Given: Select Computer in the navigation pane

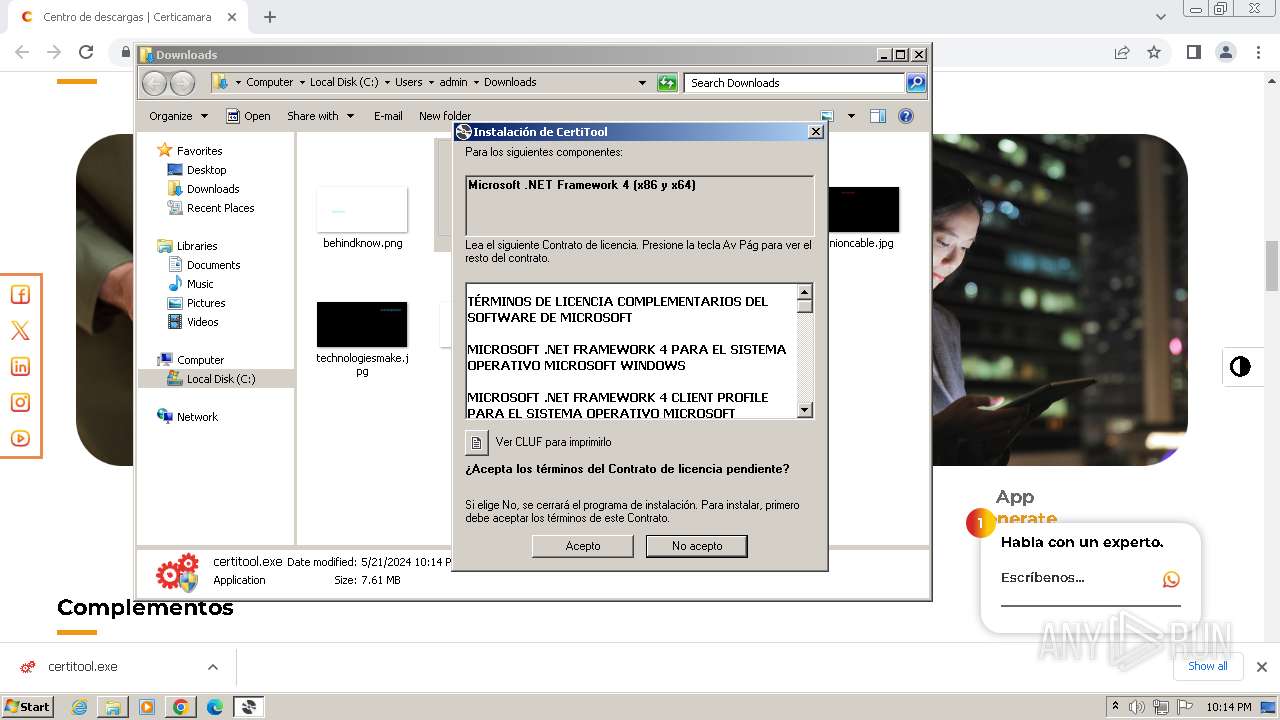Looking at the screenshot, I should tap(200, 360).
